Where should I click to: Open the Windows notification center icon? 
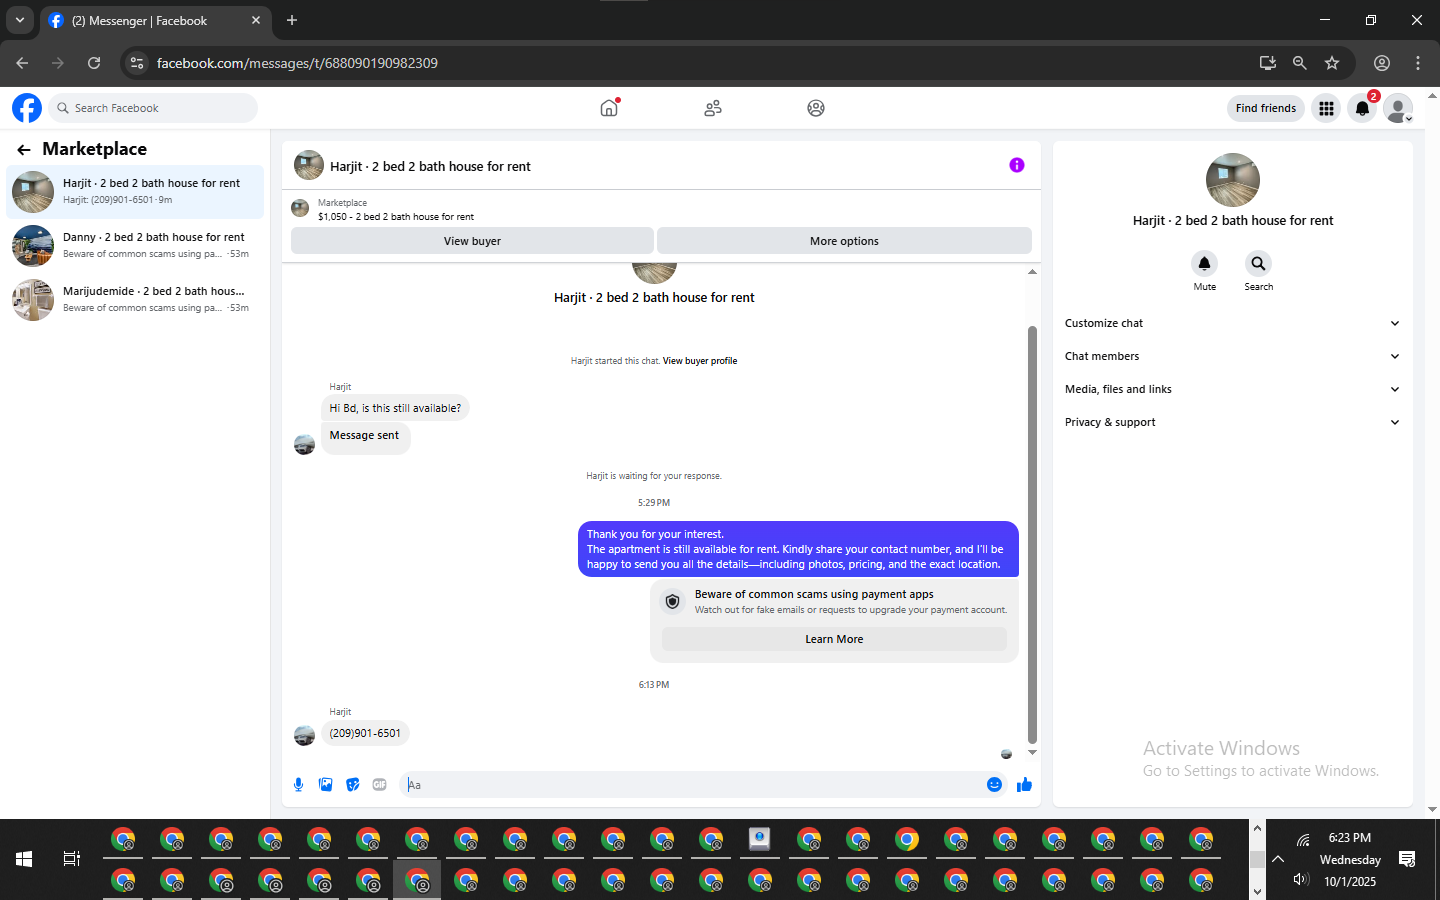point(1407,859)
